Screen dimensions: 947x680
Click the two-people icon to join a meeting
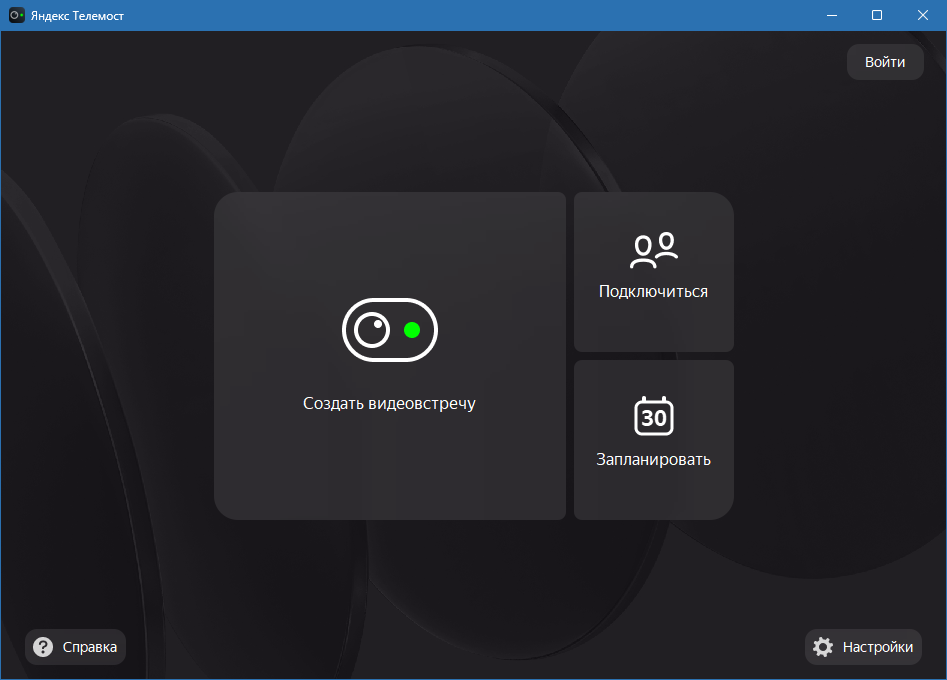653,250
